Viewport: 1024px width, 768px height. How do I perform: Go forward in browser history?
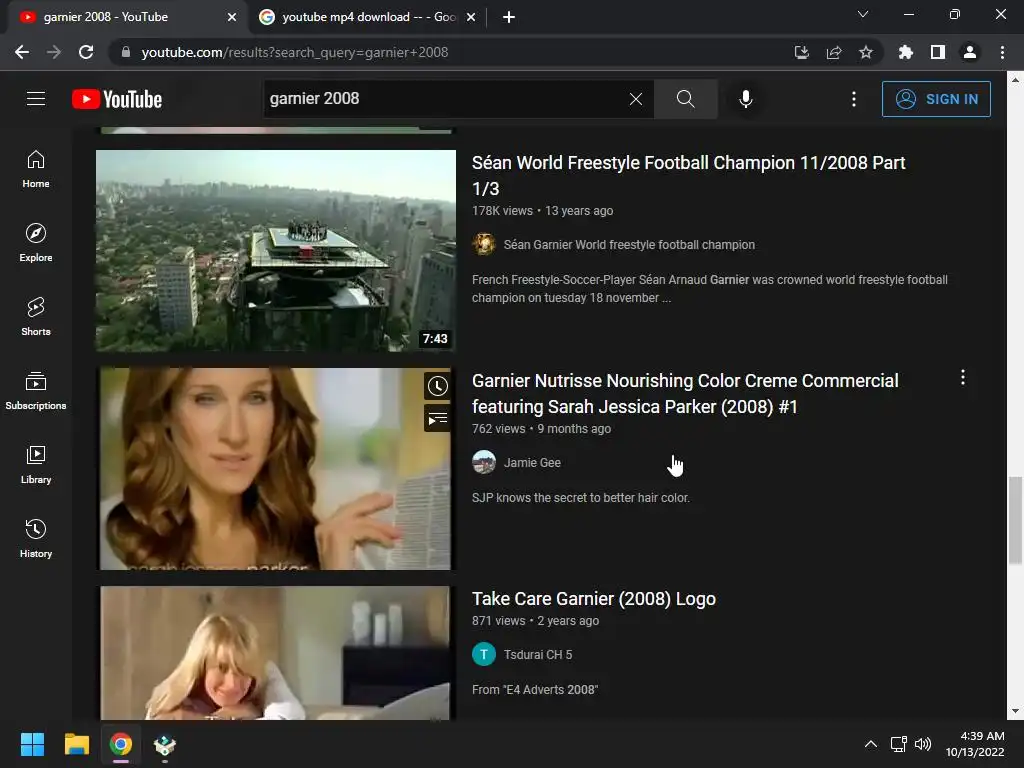click(x=54, y=52)
